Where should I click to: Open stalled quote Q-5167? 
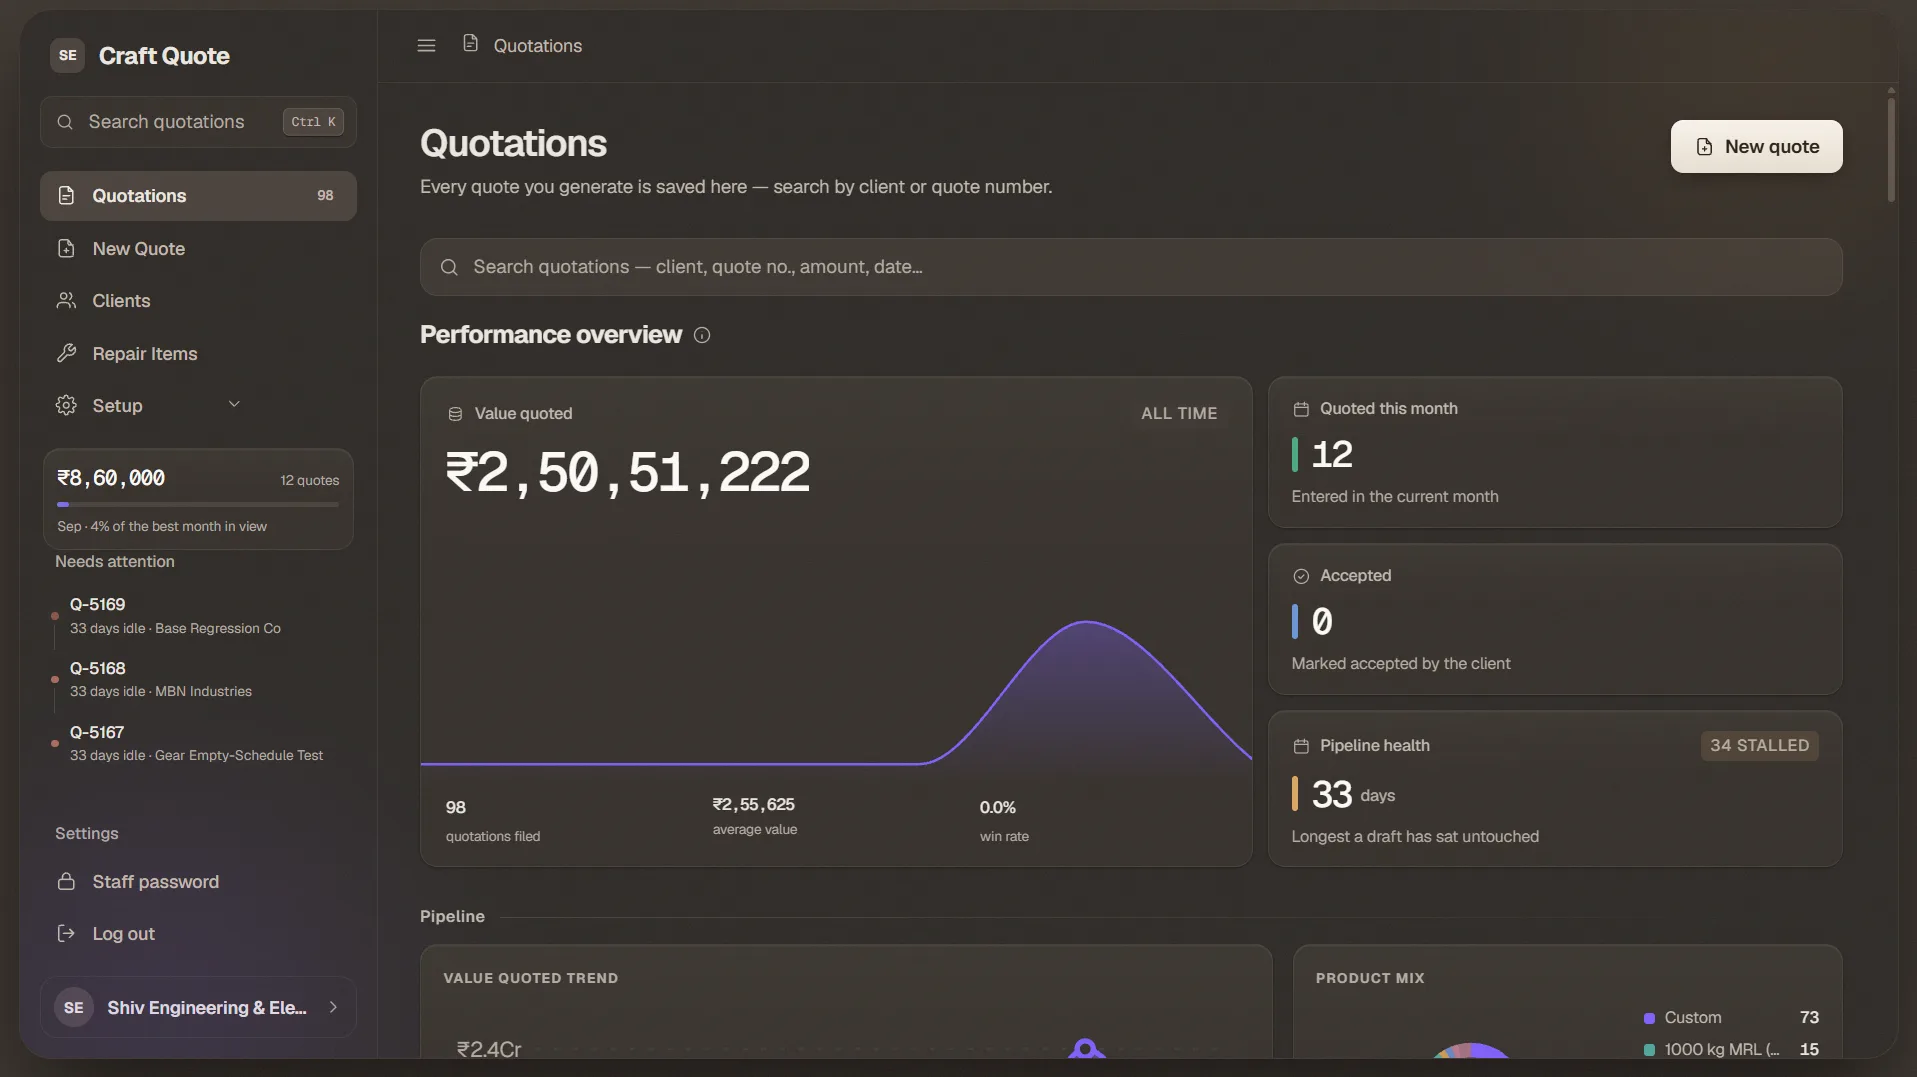(x=198, y=744)
